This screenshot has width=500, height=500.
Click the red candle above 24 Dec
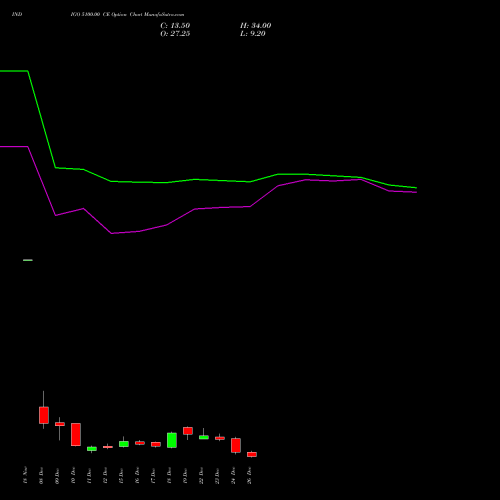[x=236, y=445]
